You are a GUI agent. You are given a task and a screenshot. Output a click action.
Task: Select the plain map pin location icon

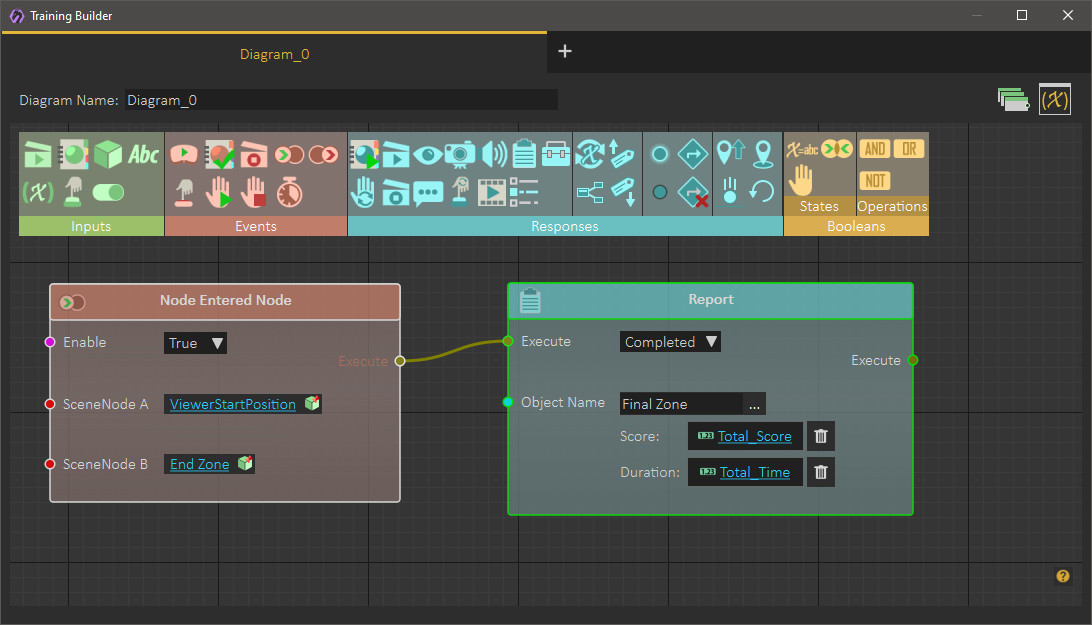click(x=763, y=154)
